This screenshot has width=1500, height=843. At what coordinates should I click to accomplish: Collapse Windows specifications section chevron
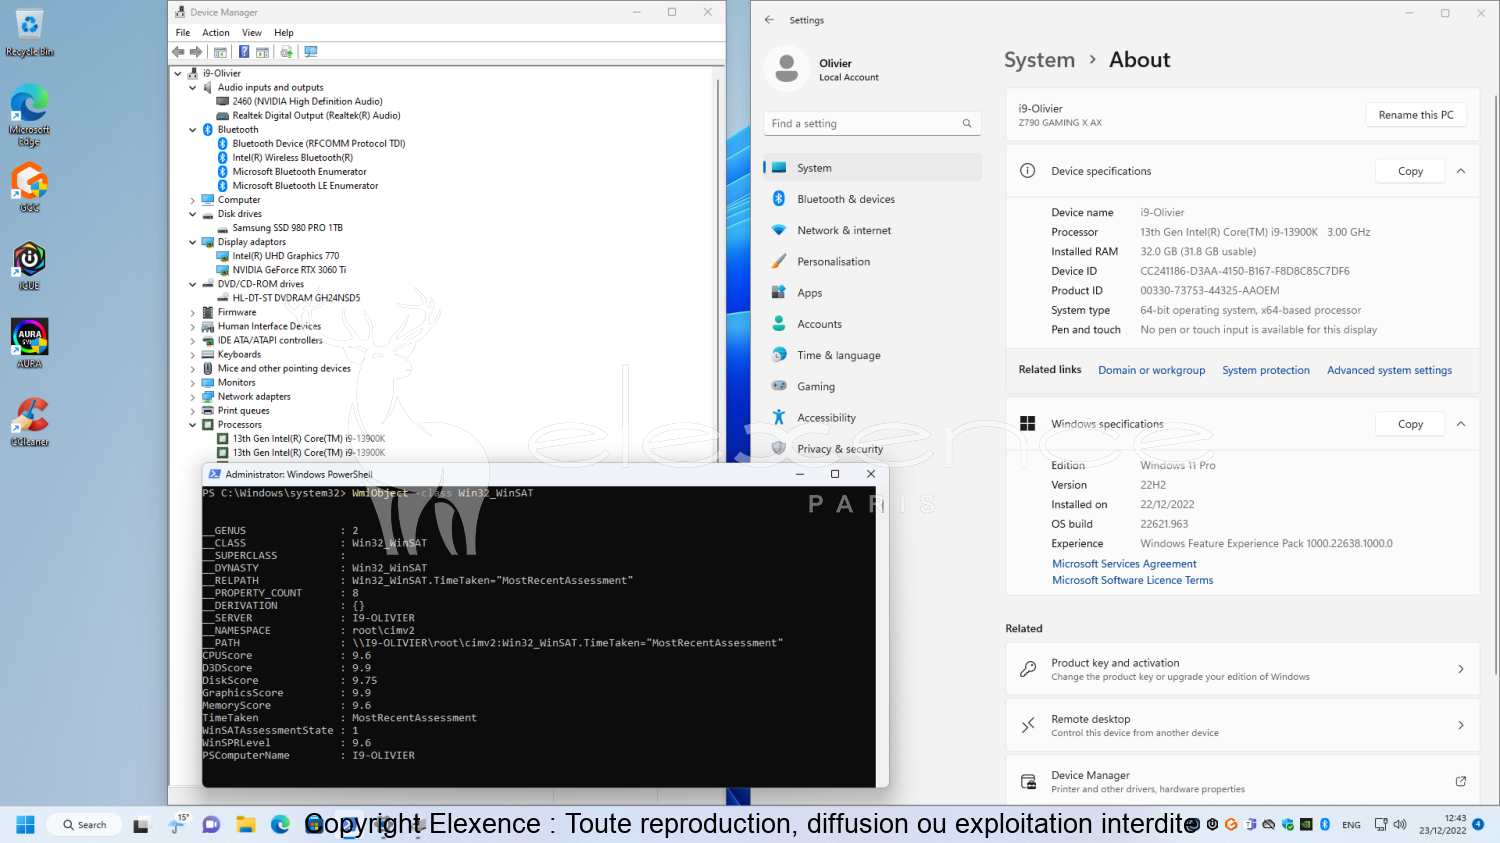[x=1461, y=424]
